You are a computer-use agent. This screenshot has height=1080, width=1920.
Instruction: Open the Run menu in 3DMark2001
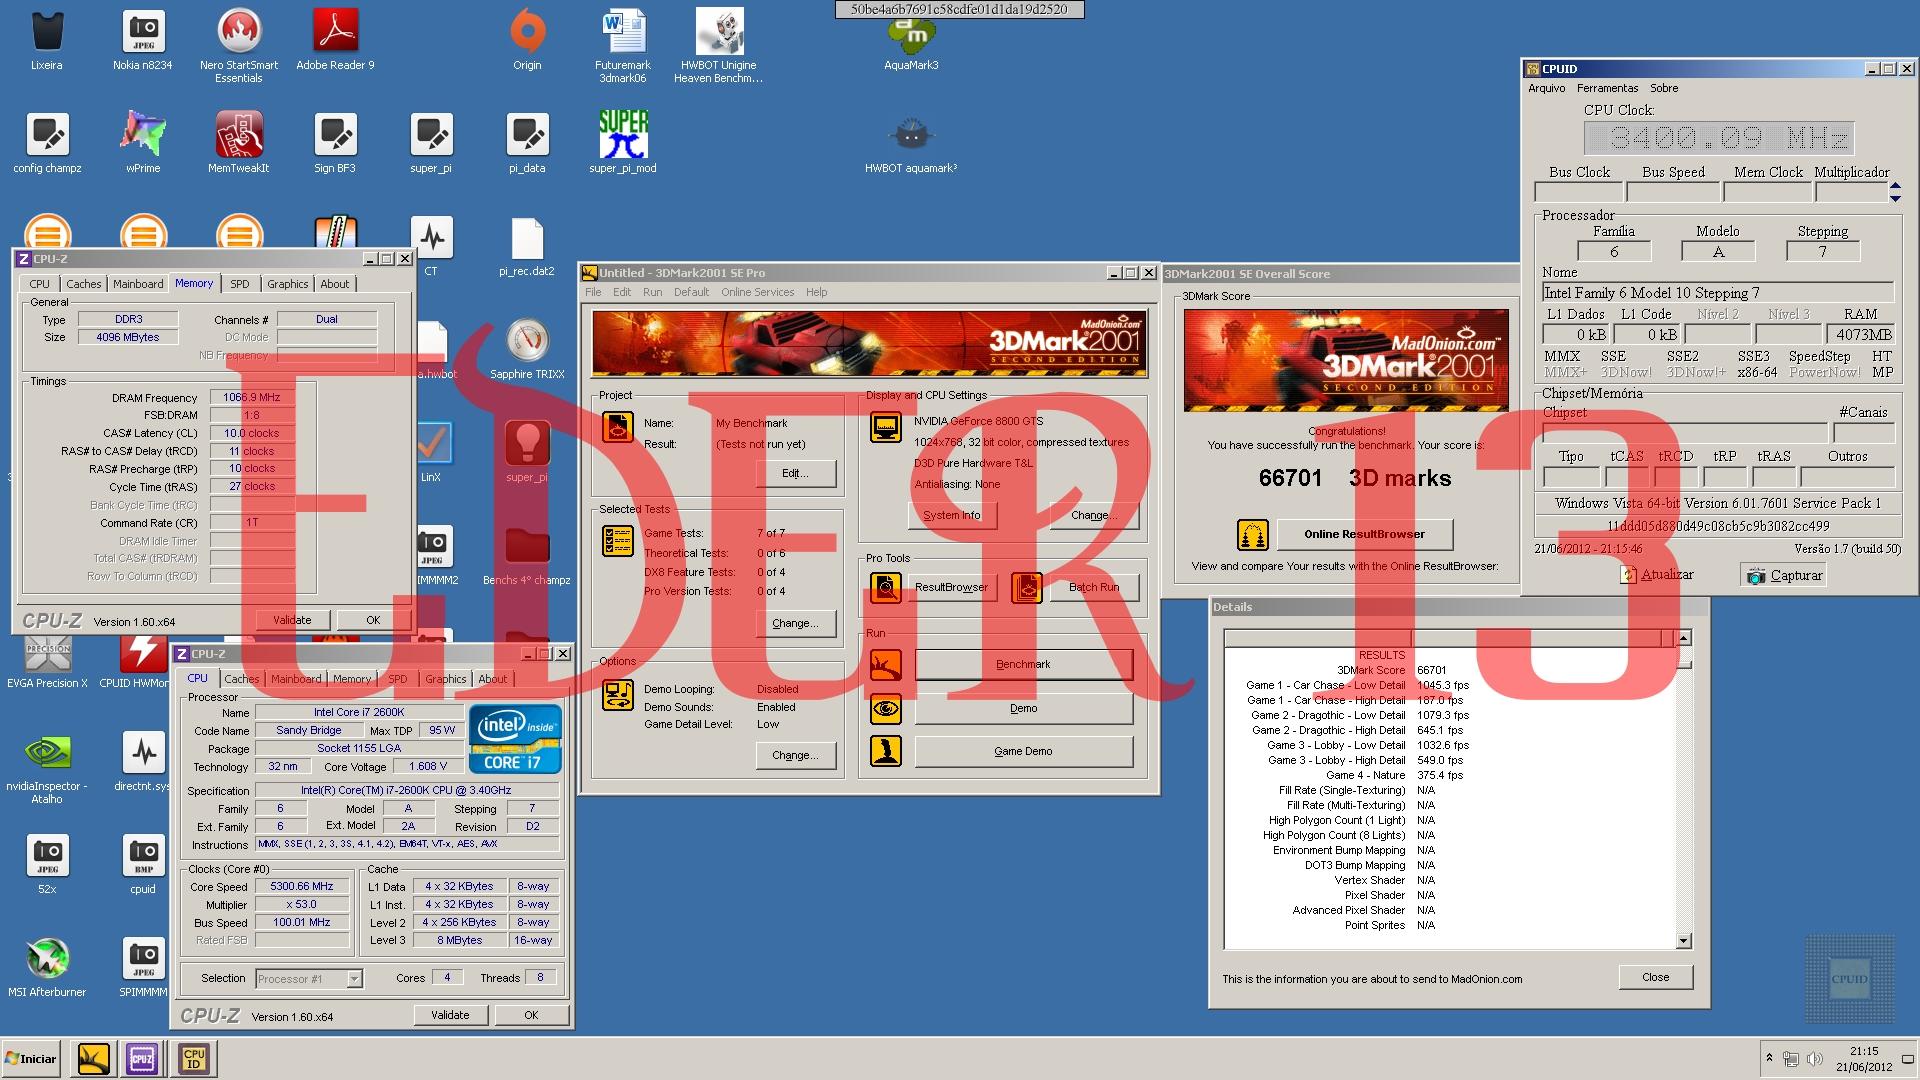point(652,292)
